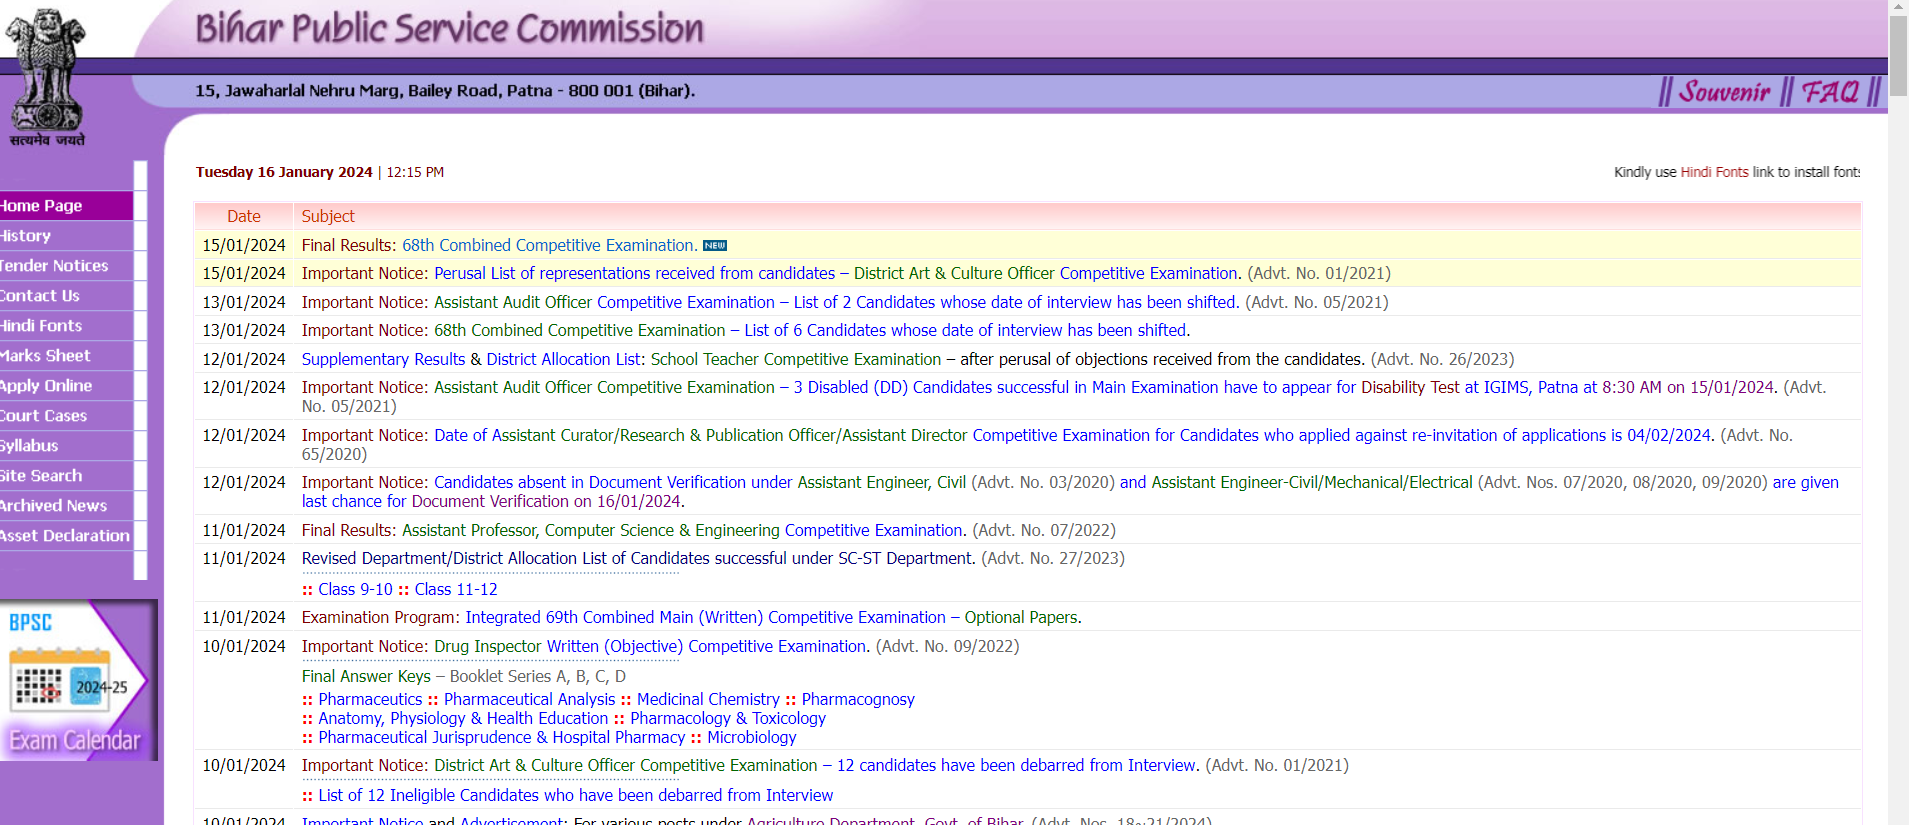Click the Date column header
This screenshot has height=825, width=1909.
click(244, 216)
